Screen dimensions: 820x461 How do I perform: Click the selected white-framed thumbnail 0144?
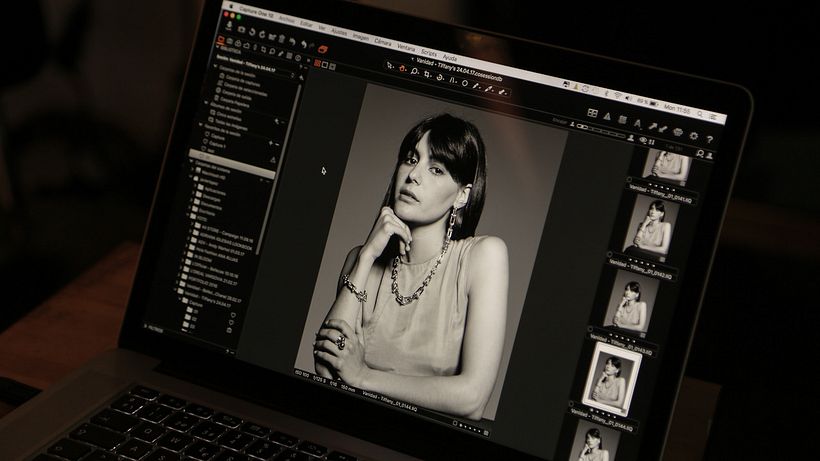612,379
